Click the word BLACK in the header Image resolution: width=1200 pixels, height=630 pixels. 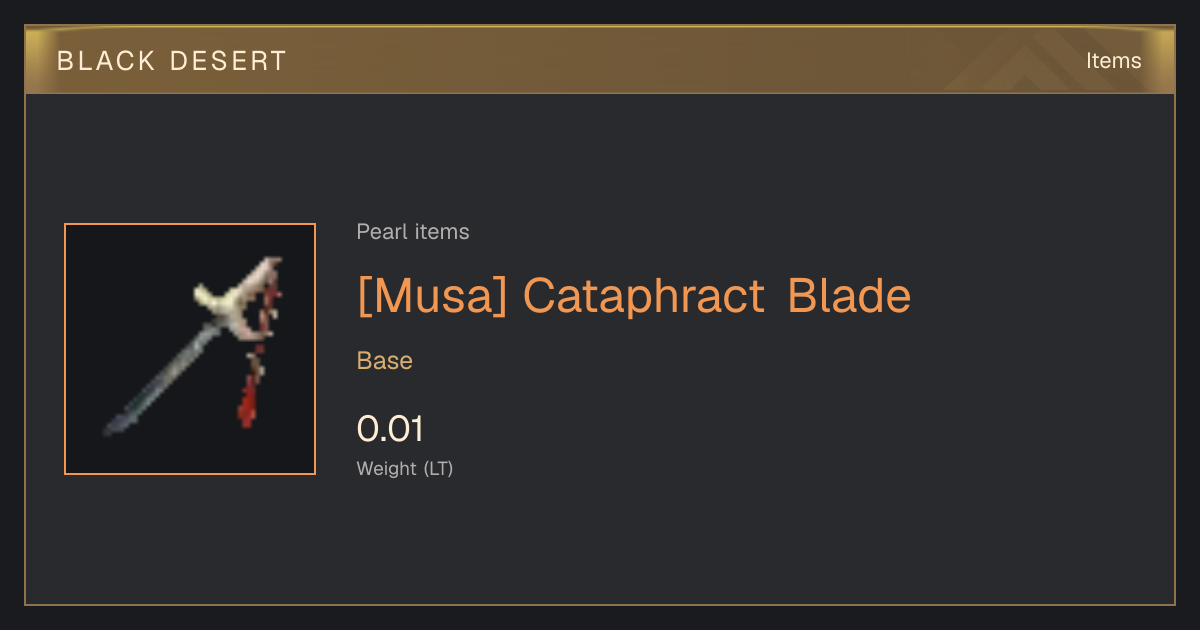(107, 61)
